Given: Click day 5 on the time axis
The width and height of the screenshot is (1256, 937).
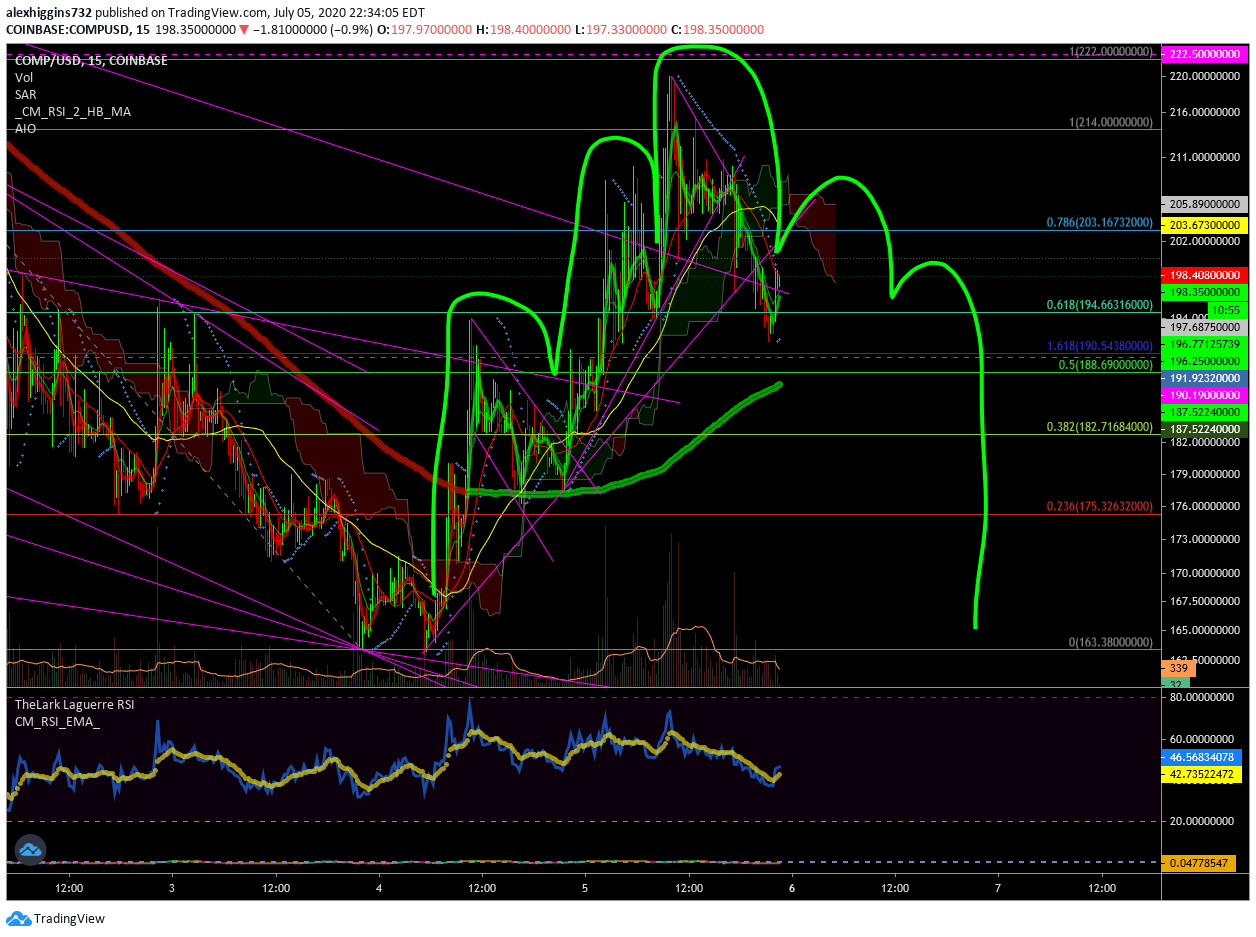Looking at the screenshot, I should tap(585, 887).
